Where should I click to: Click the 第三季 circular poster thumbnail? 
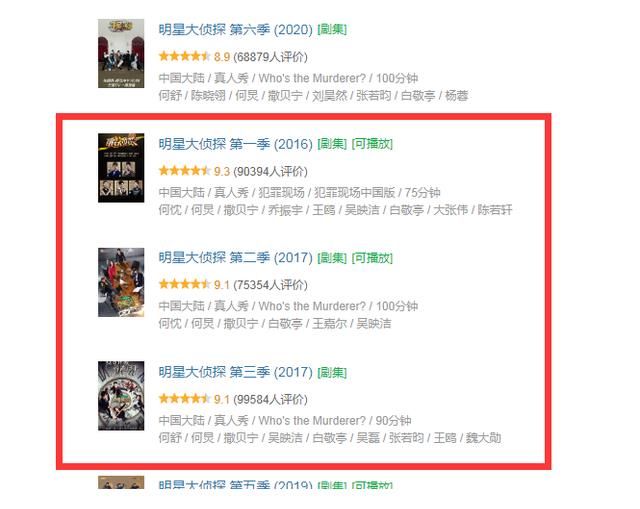tap(121, 396)
